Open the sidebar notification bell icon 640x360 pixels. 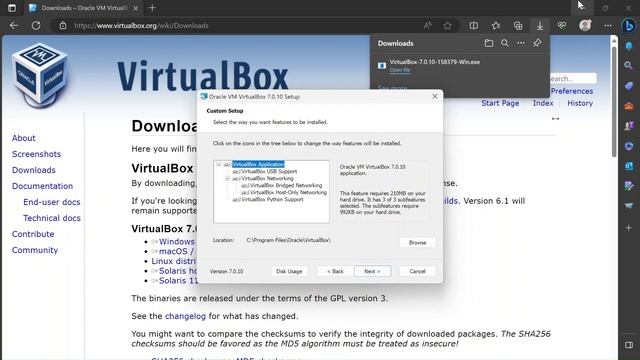click(x=629, y=46)
